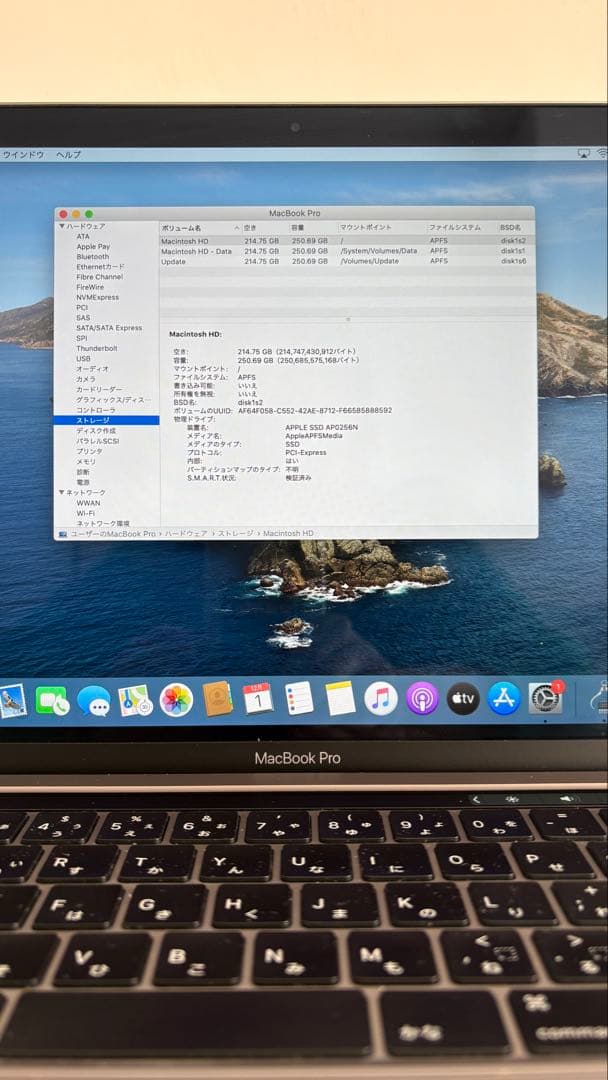Select SPI in the sidebar
This screenshot has width=608, height=1080.
[x=81, y=338]
